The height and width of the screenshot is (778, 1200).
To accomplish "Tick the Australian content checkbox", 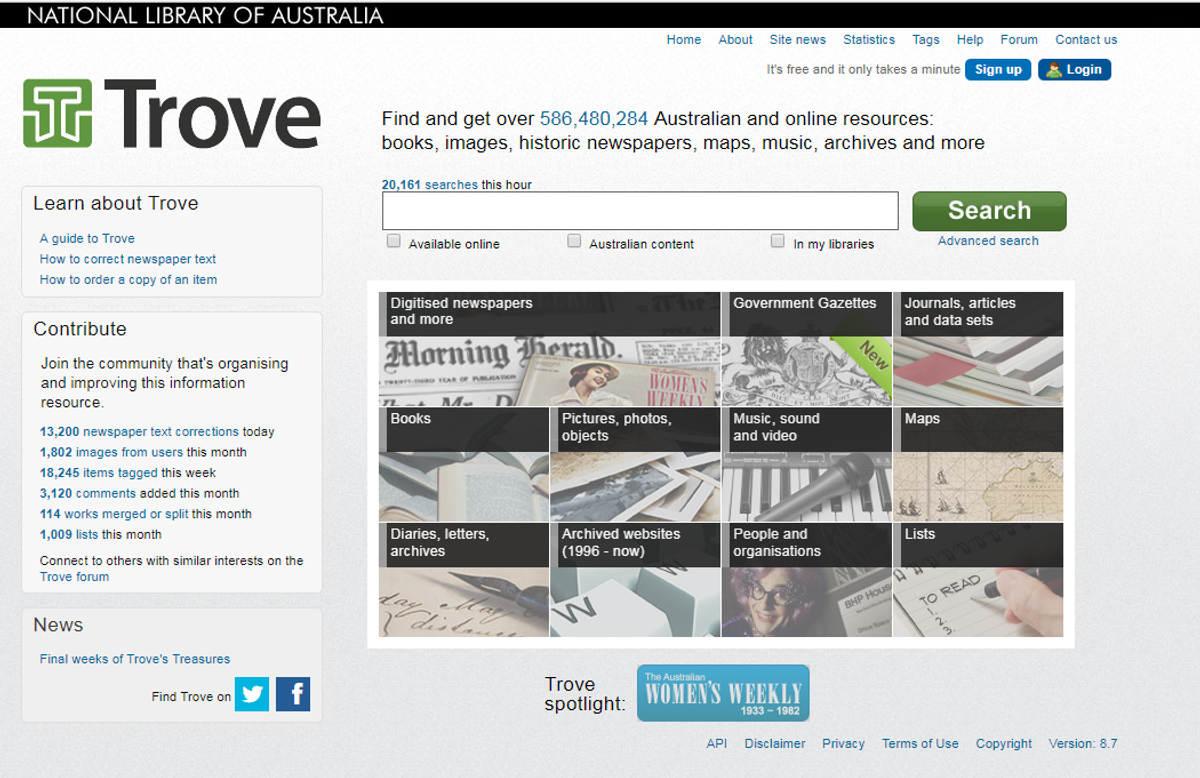I will (x=574, y=241).
